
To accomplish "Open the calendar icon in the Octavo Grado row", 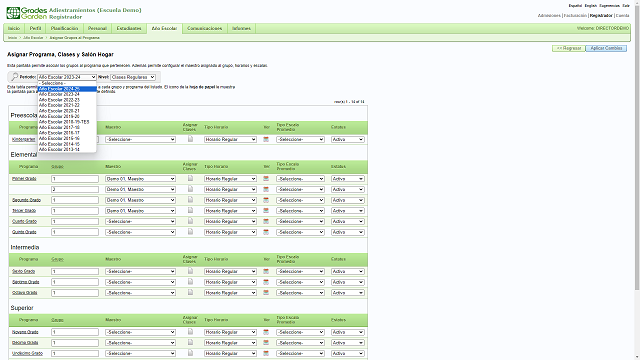I will [266, 293].
